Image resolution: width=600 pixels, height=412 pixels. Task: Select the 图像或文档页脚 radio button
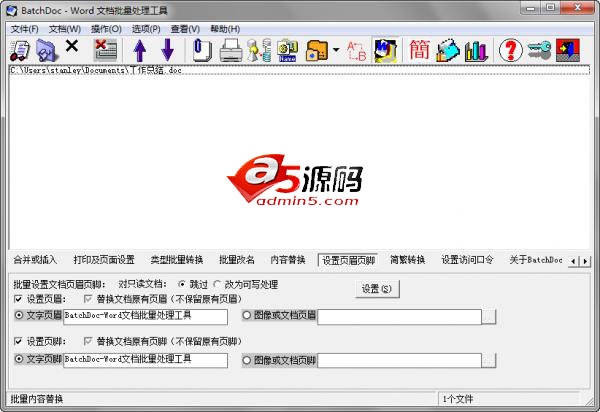coord(246,360)
